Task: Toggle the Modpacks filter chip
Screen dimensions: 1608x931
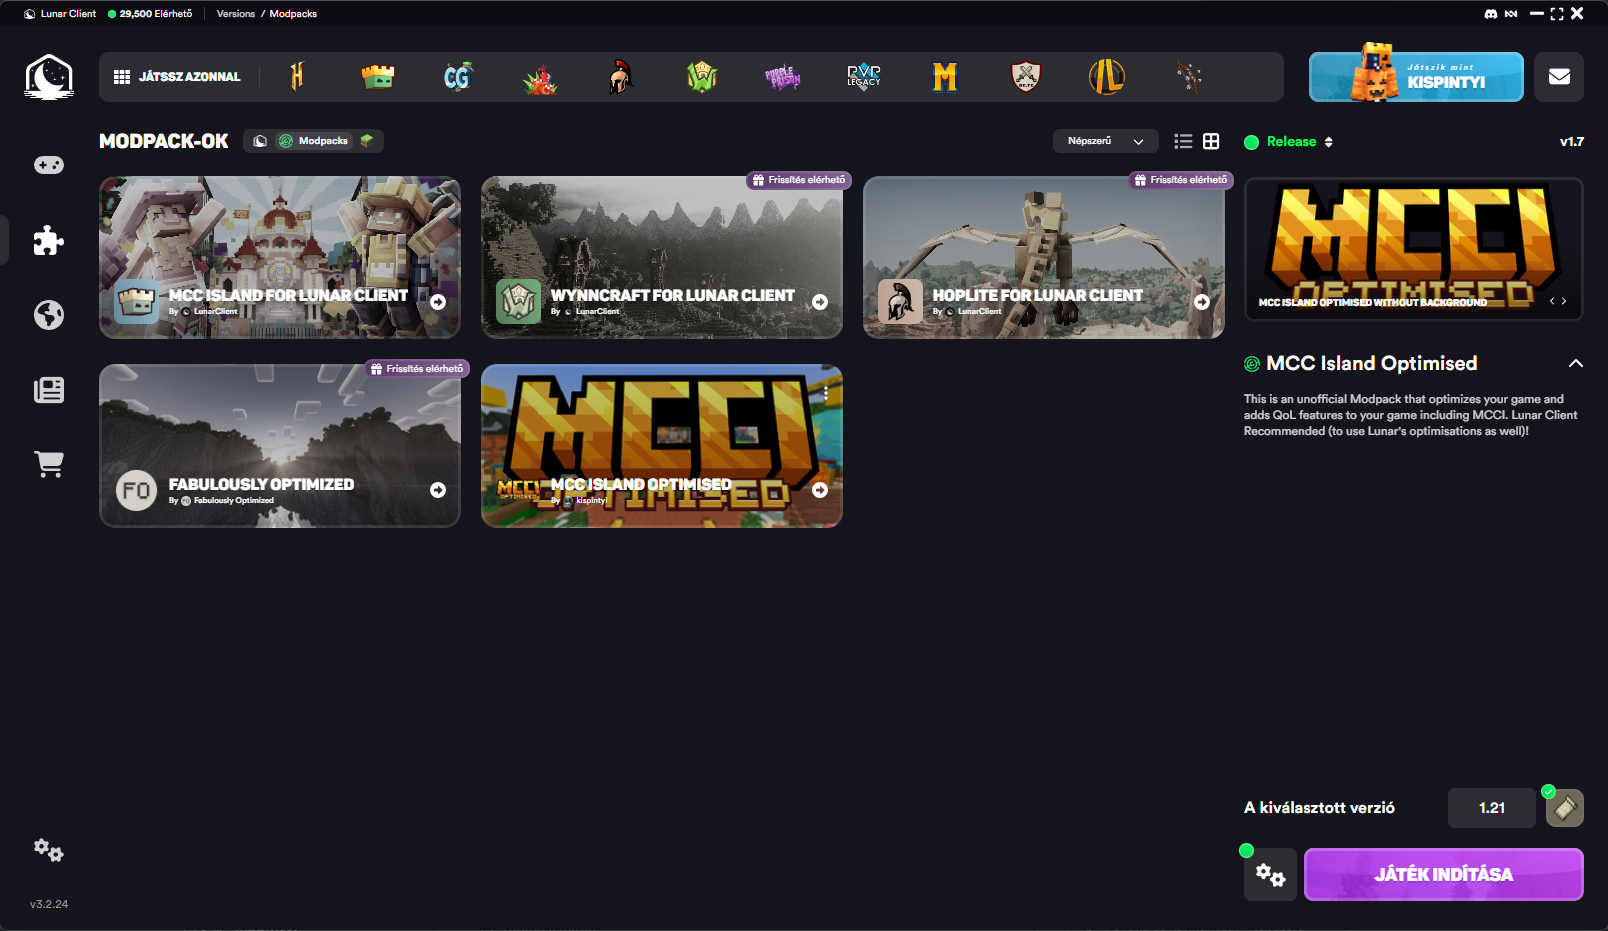Action: pyautogui.click(x=314, y=141)
